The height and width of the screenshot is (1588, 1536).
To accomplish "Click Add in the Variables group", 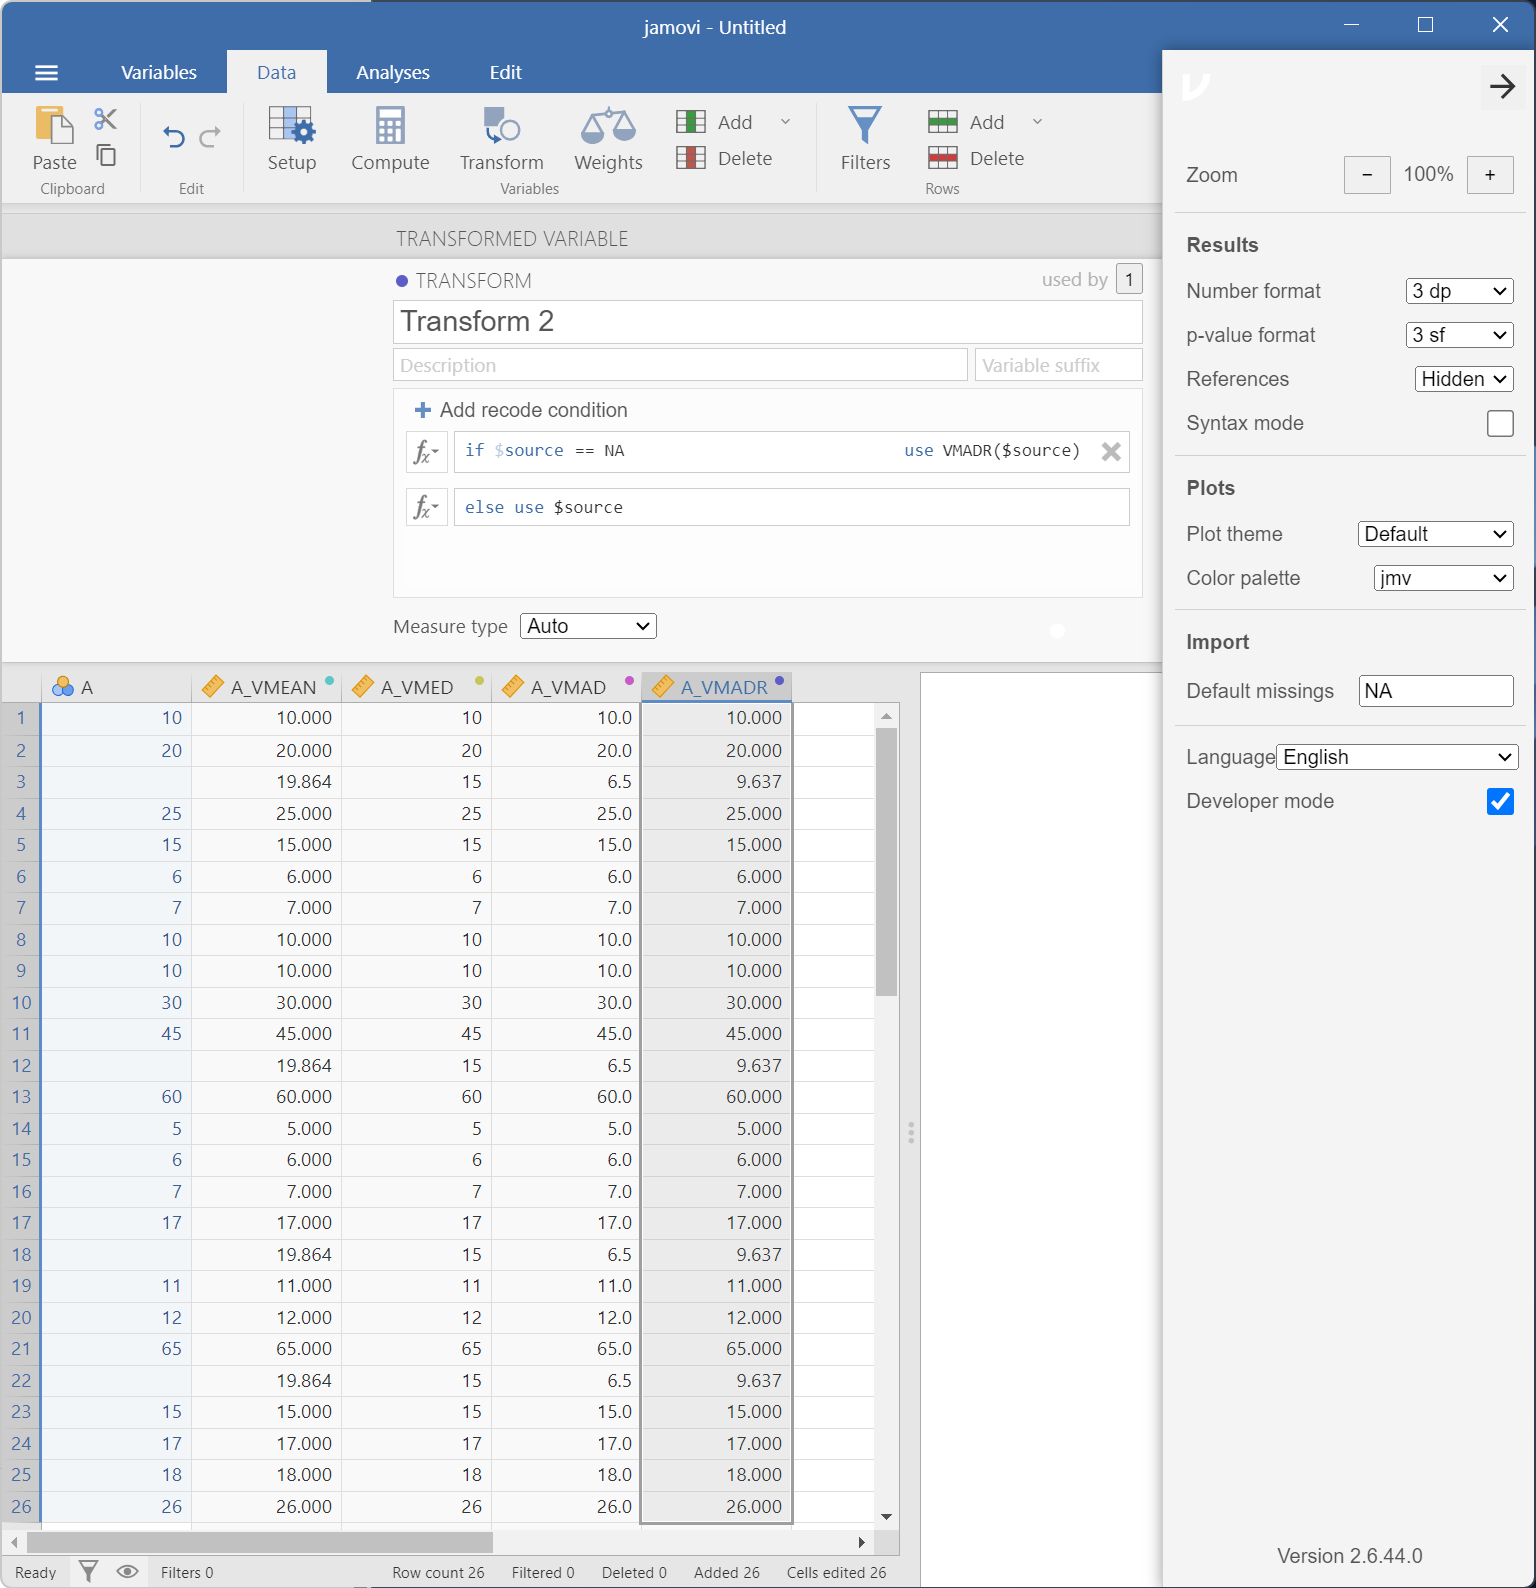I will click(x=715, y=122).
